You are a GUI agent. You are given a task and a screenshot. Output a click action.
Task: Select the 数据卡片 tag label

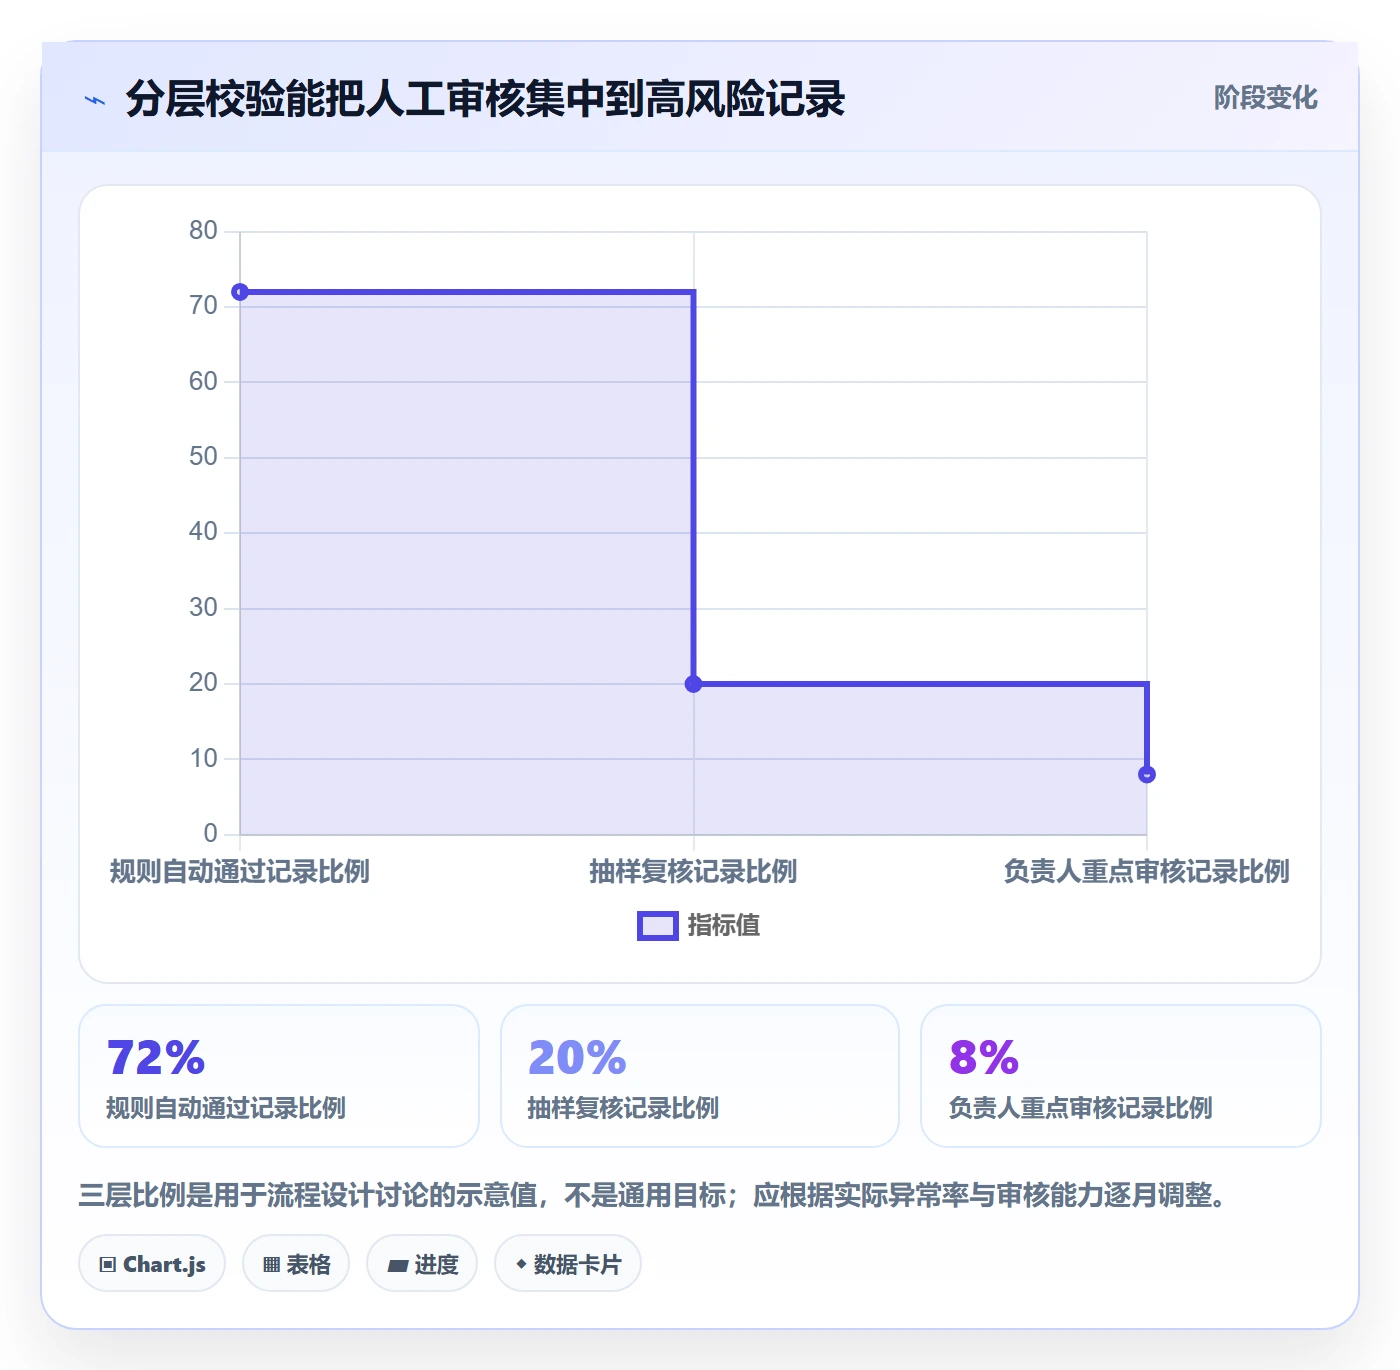pos(577,1265)
